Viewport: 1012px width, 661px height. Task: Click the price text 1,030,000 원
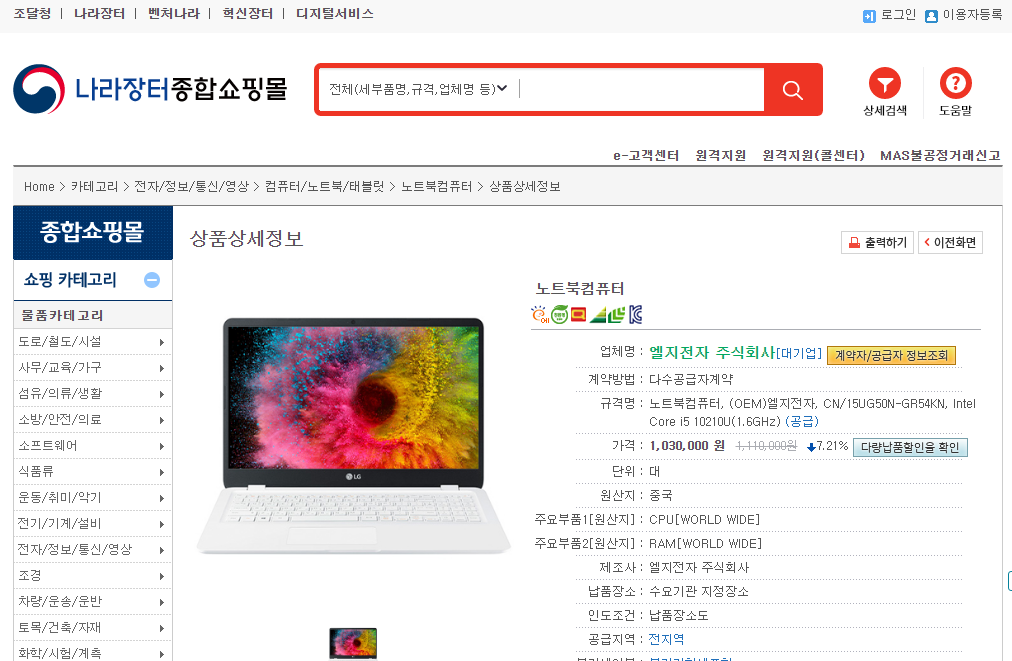point(687,446)
